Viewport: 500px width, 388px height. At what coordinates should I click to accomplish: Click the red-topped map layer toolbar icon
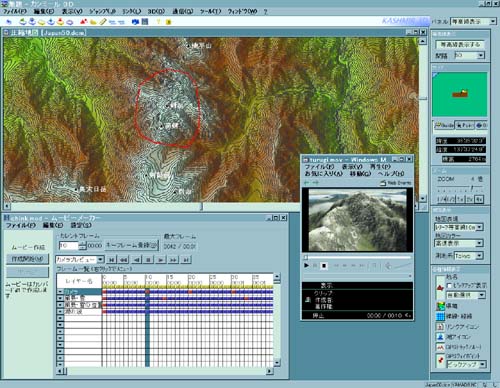(x=60, y=22)
